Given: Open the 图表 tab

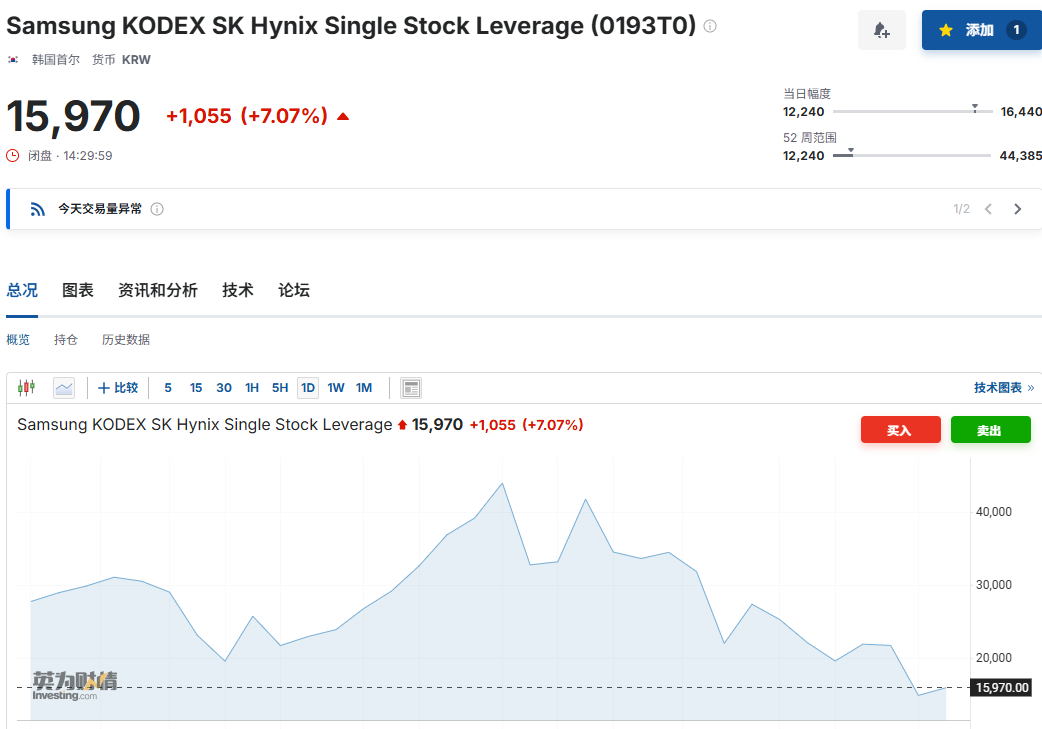Looking at the screenshot, I should (78, 290).
